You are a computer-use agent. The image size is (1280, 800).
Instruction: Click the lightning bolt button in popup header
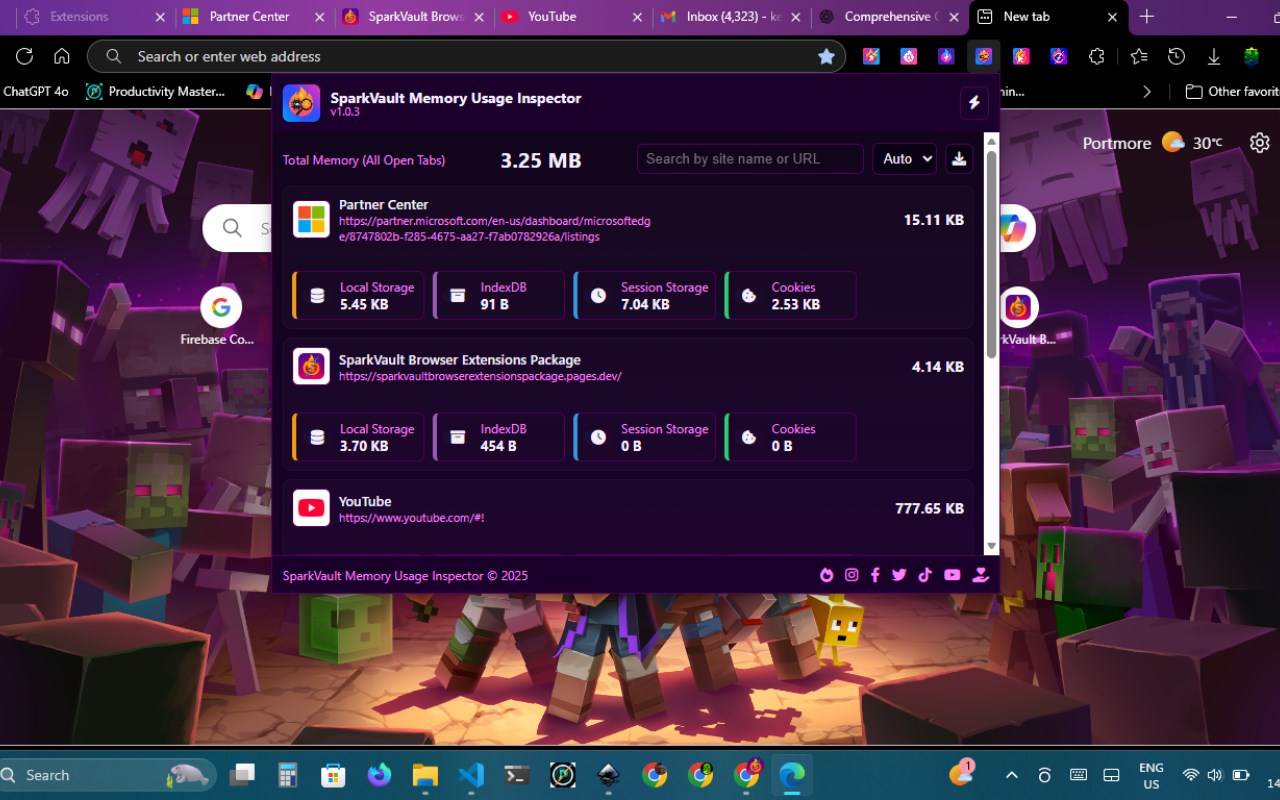coord(974,102)
